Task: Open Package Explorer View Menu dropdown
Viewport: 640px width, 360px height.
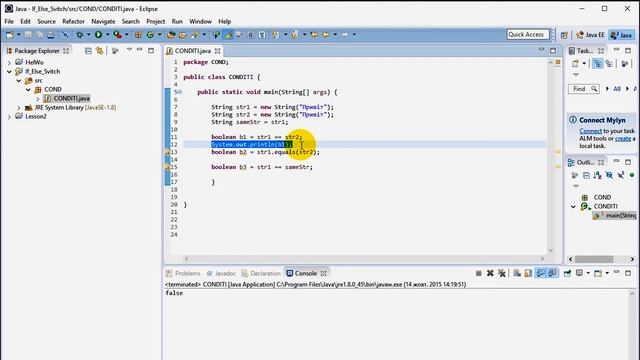Action: [129, 50]
